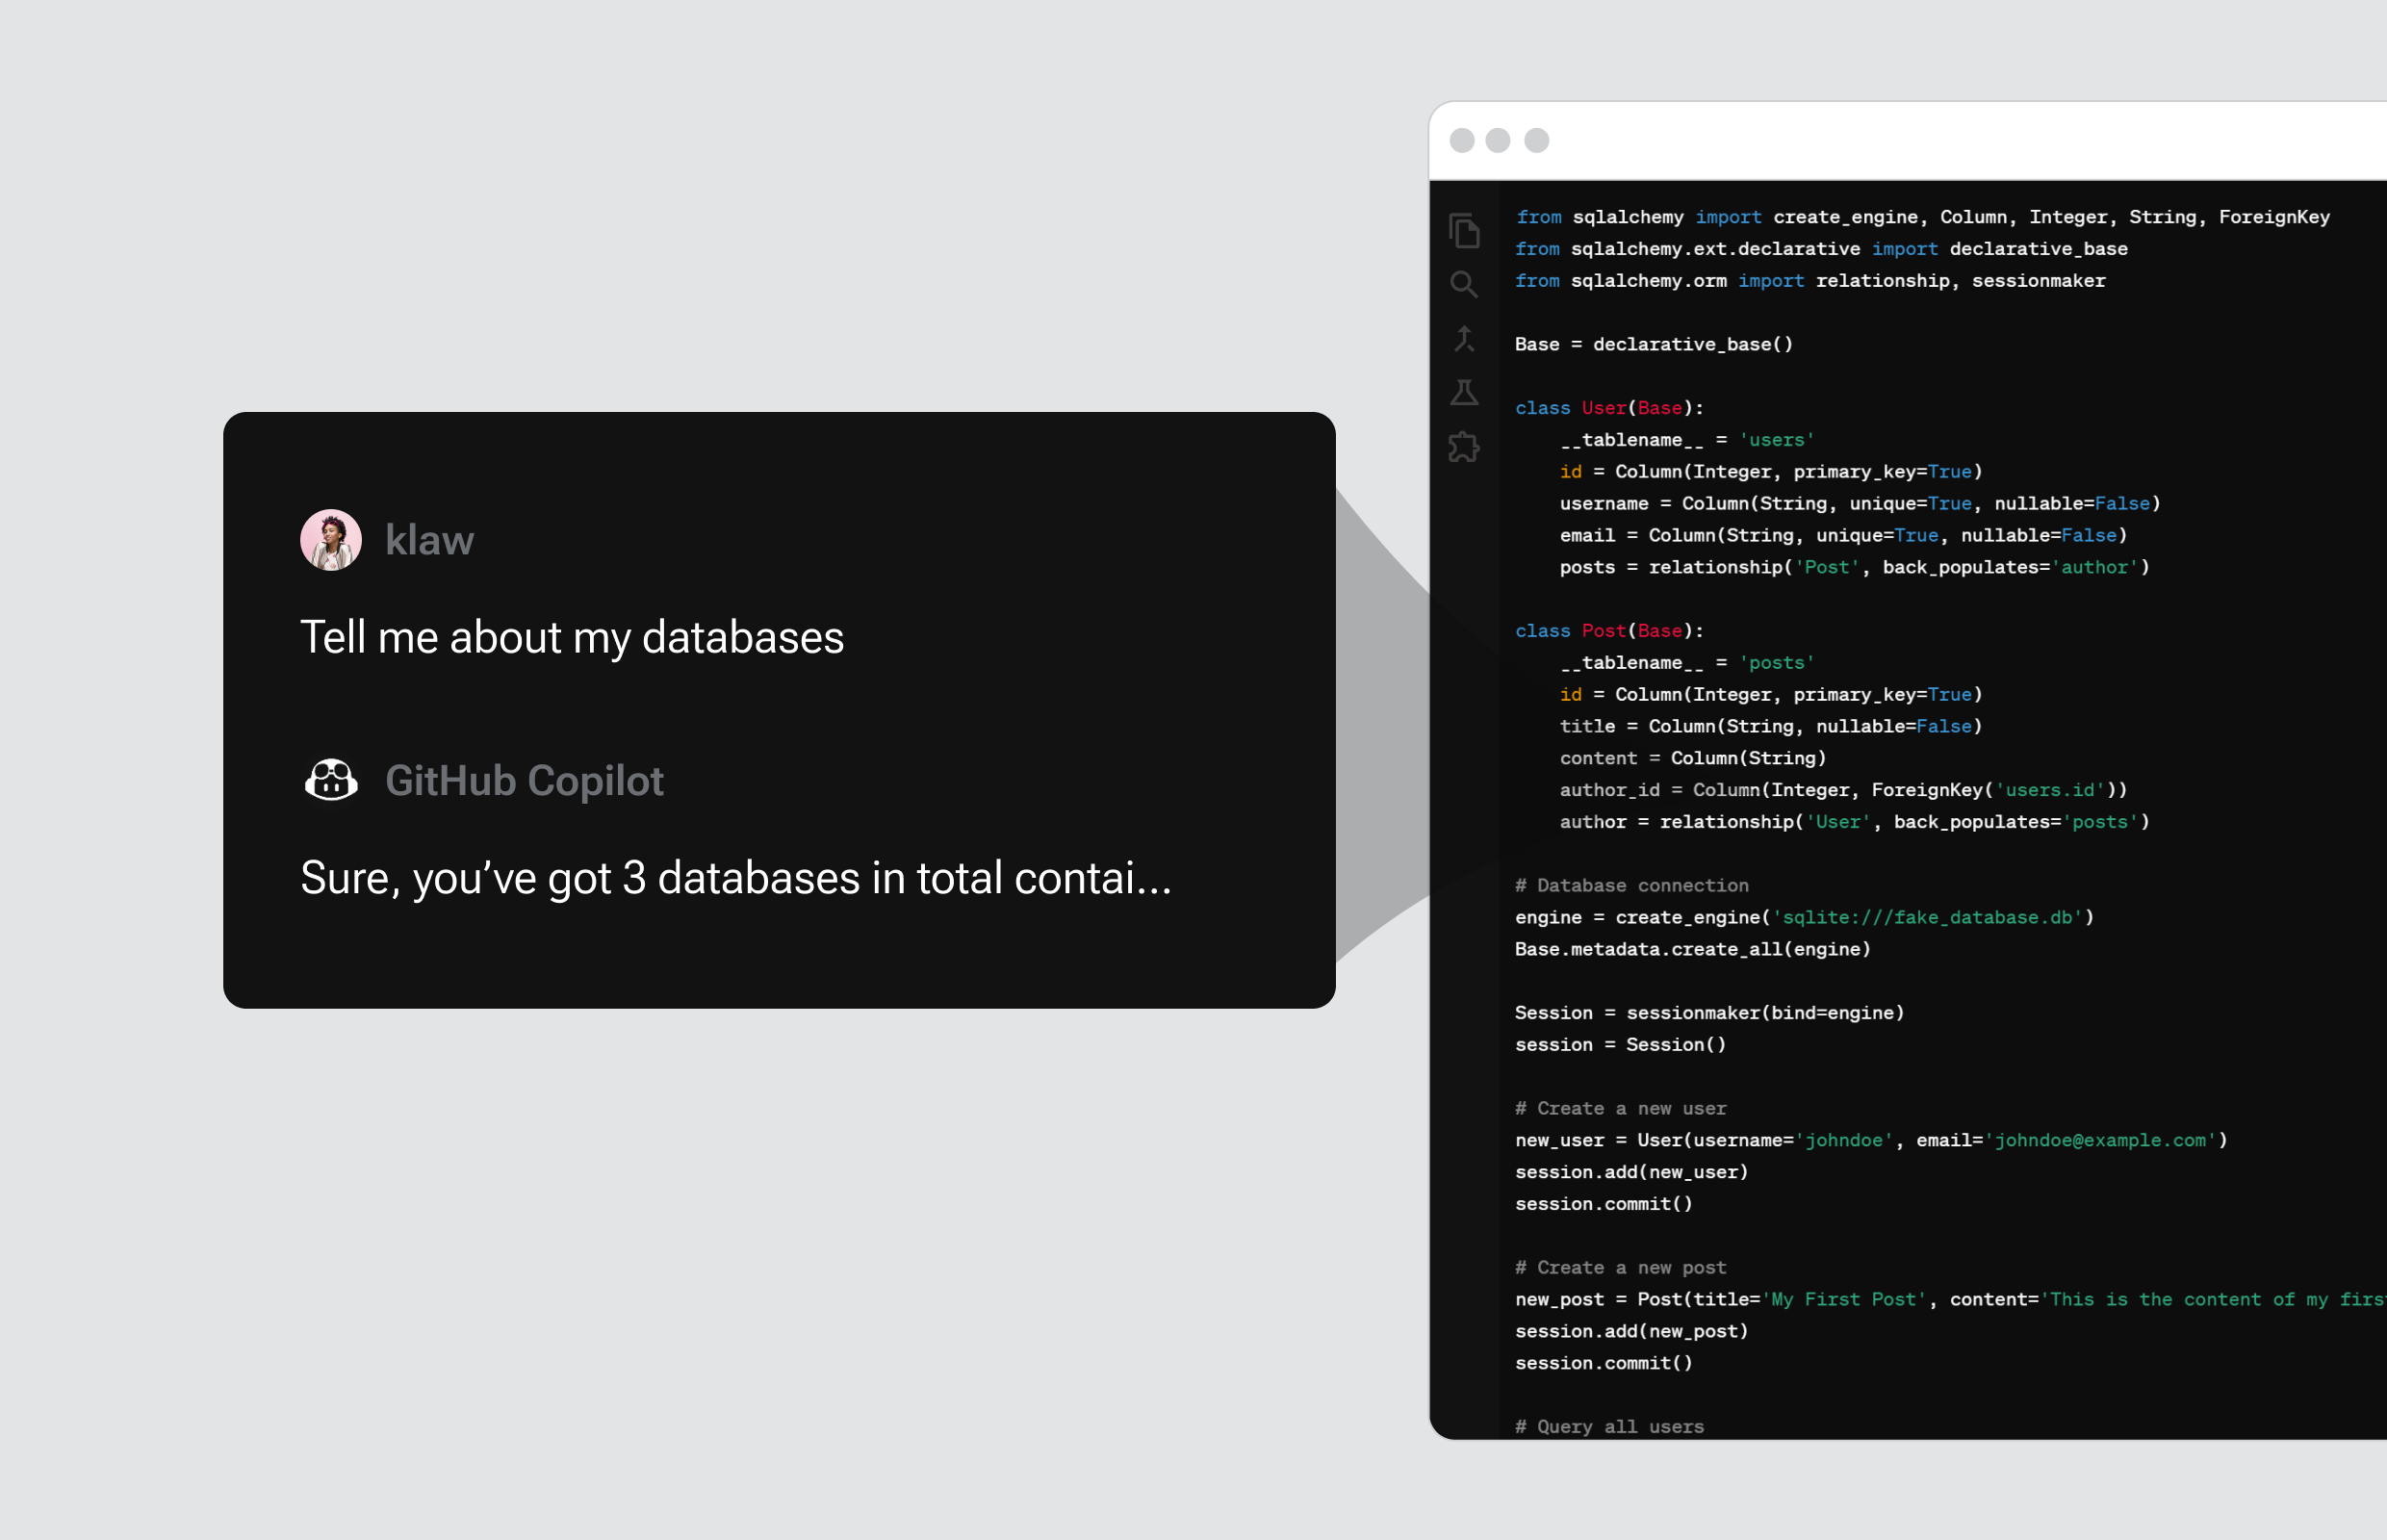This screenshot has height=1540, width=2387.
Task: Click the second gray window control dot
Action: (1498, 141)
